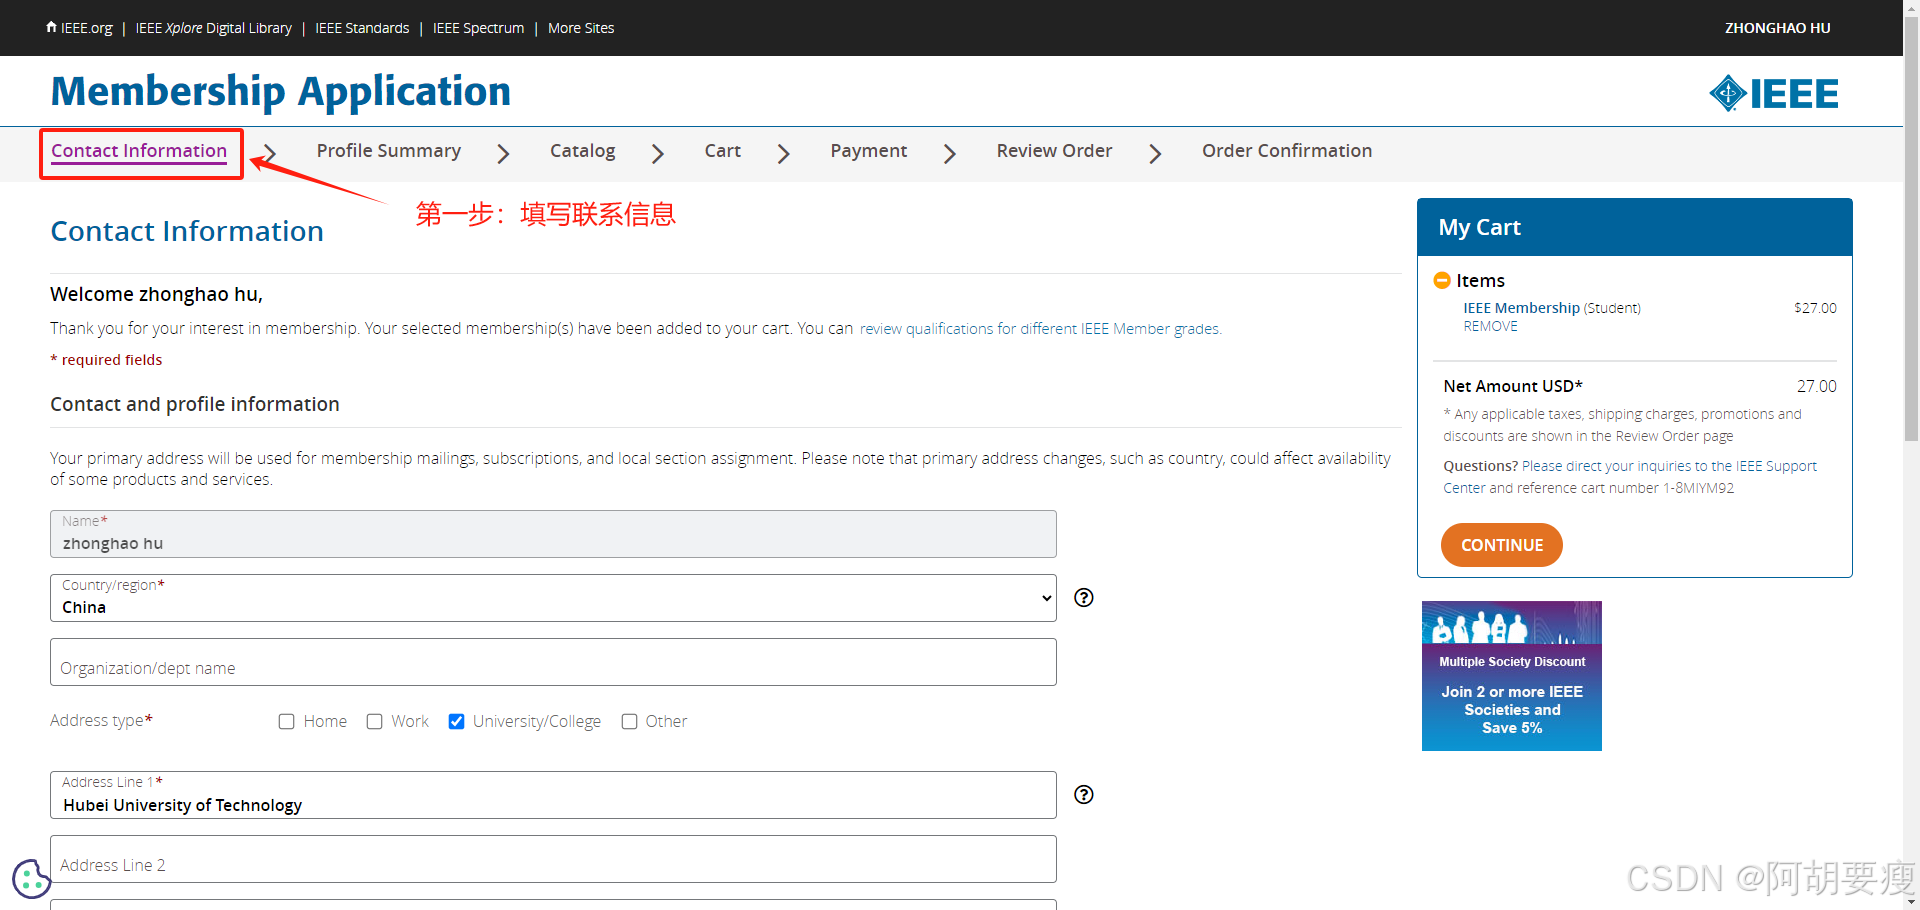Screen dimensions: 1920x910
Task: Click the orange CONTINUE button
Action: click(1502, 545)
